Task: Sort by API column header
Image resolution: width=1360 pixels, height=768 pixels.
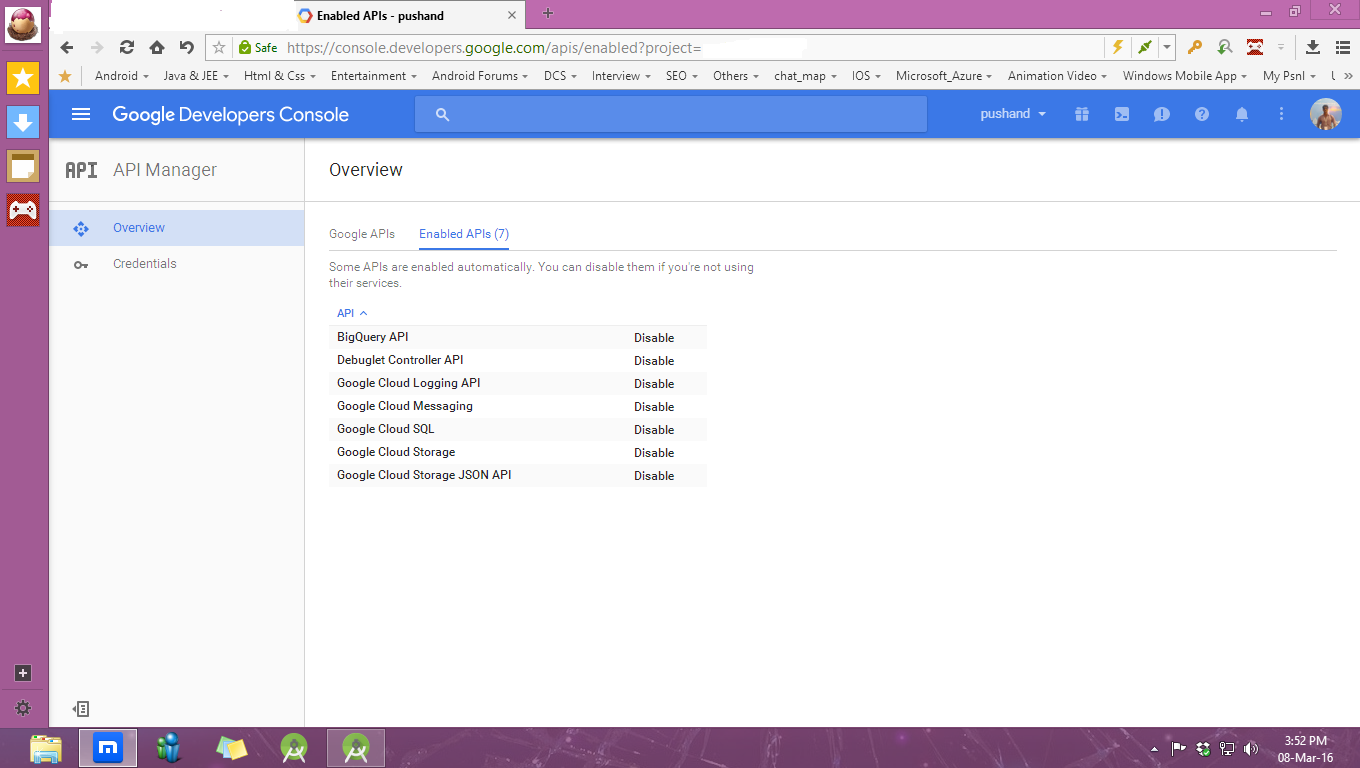Action: 352,313
